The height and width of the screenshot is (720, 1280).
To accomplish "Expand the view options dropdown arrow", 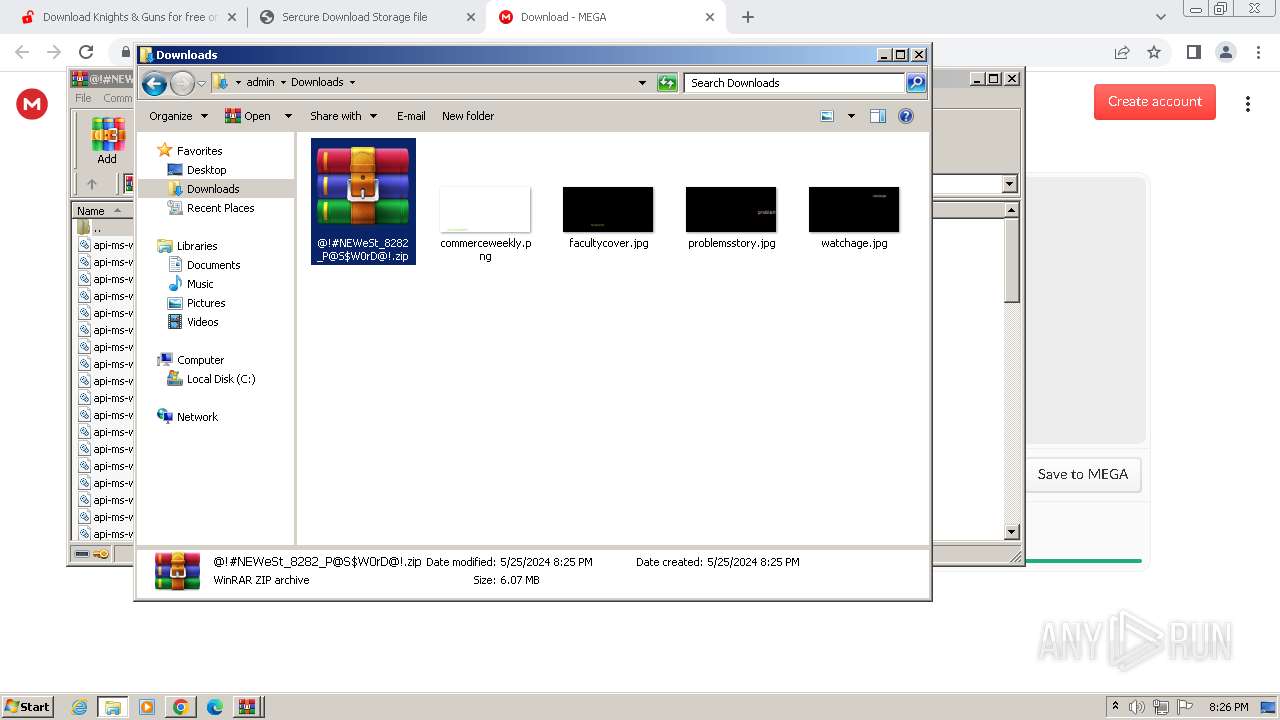I will pyautogui.click(x=851, y=116).
